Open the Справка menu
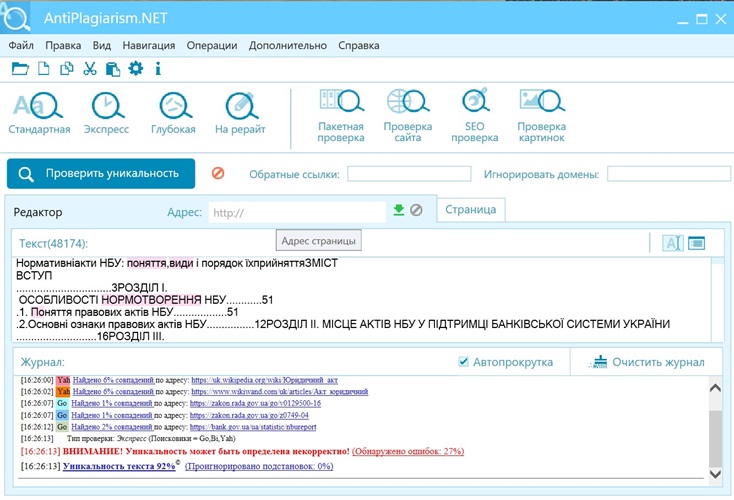 click(359, 45)
